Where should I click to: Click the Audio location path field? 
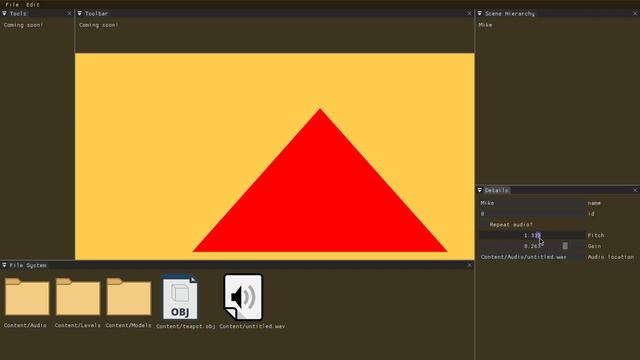click(532, 257)
